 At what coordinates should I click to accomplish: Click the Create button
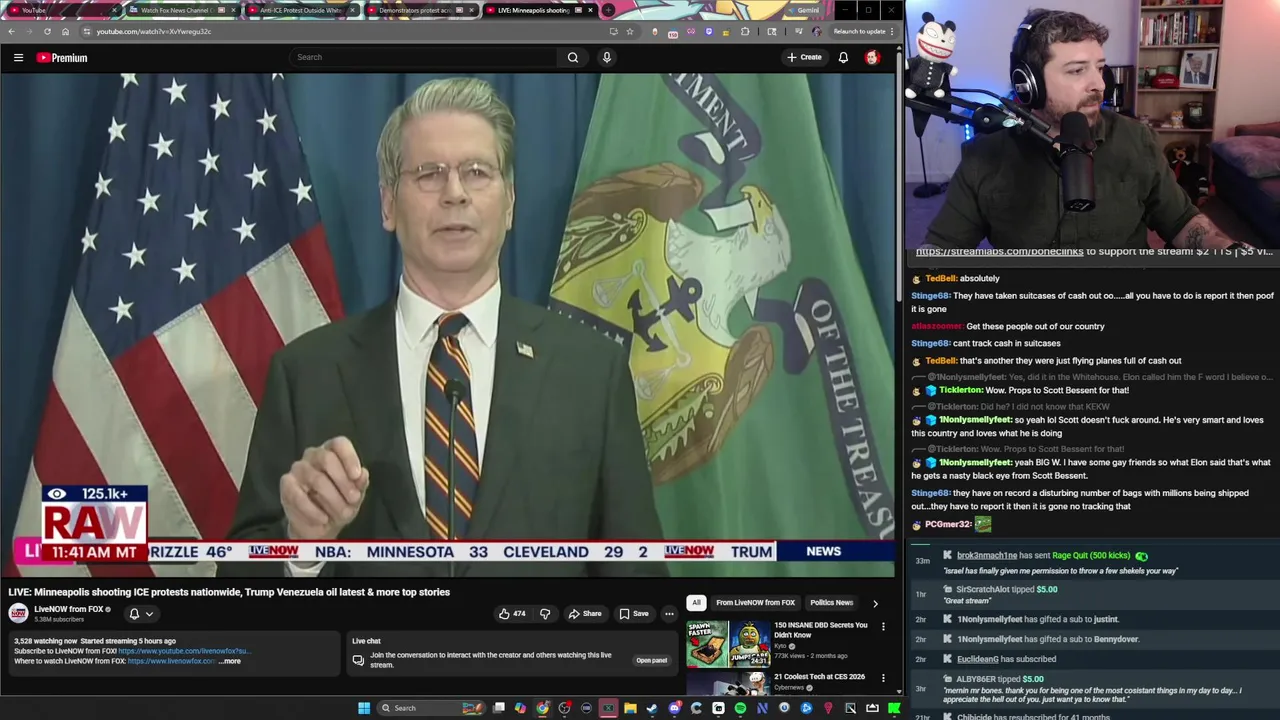click(x=804, y=57)
